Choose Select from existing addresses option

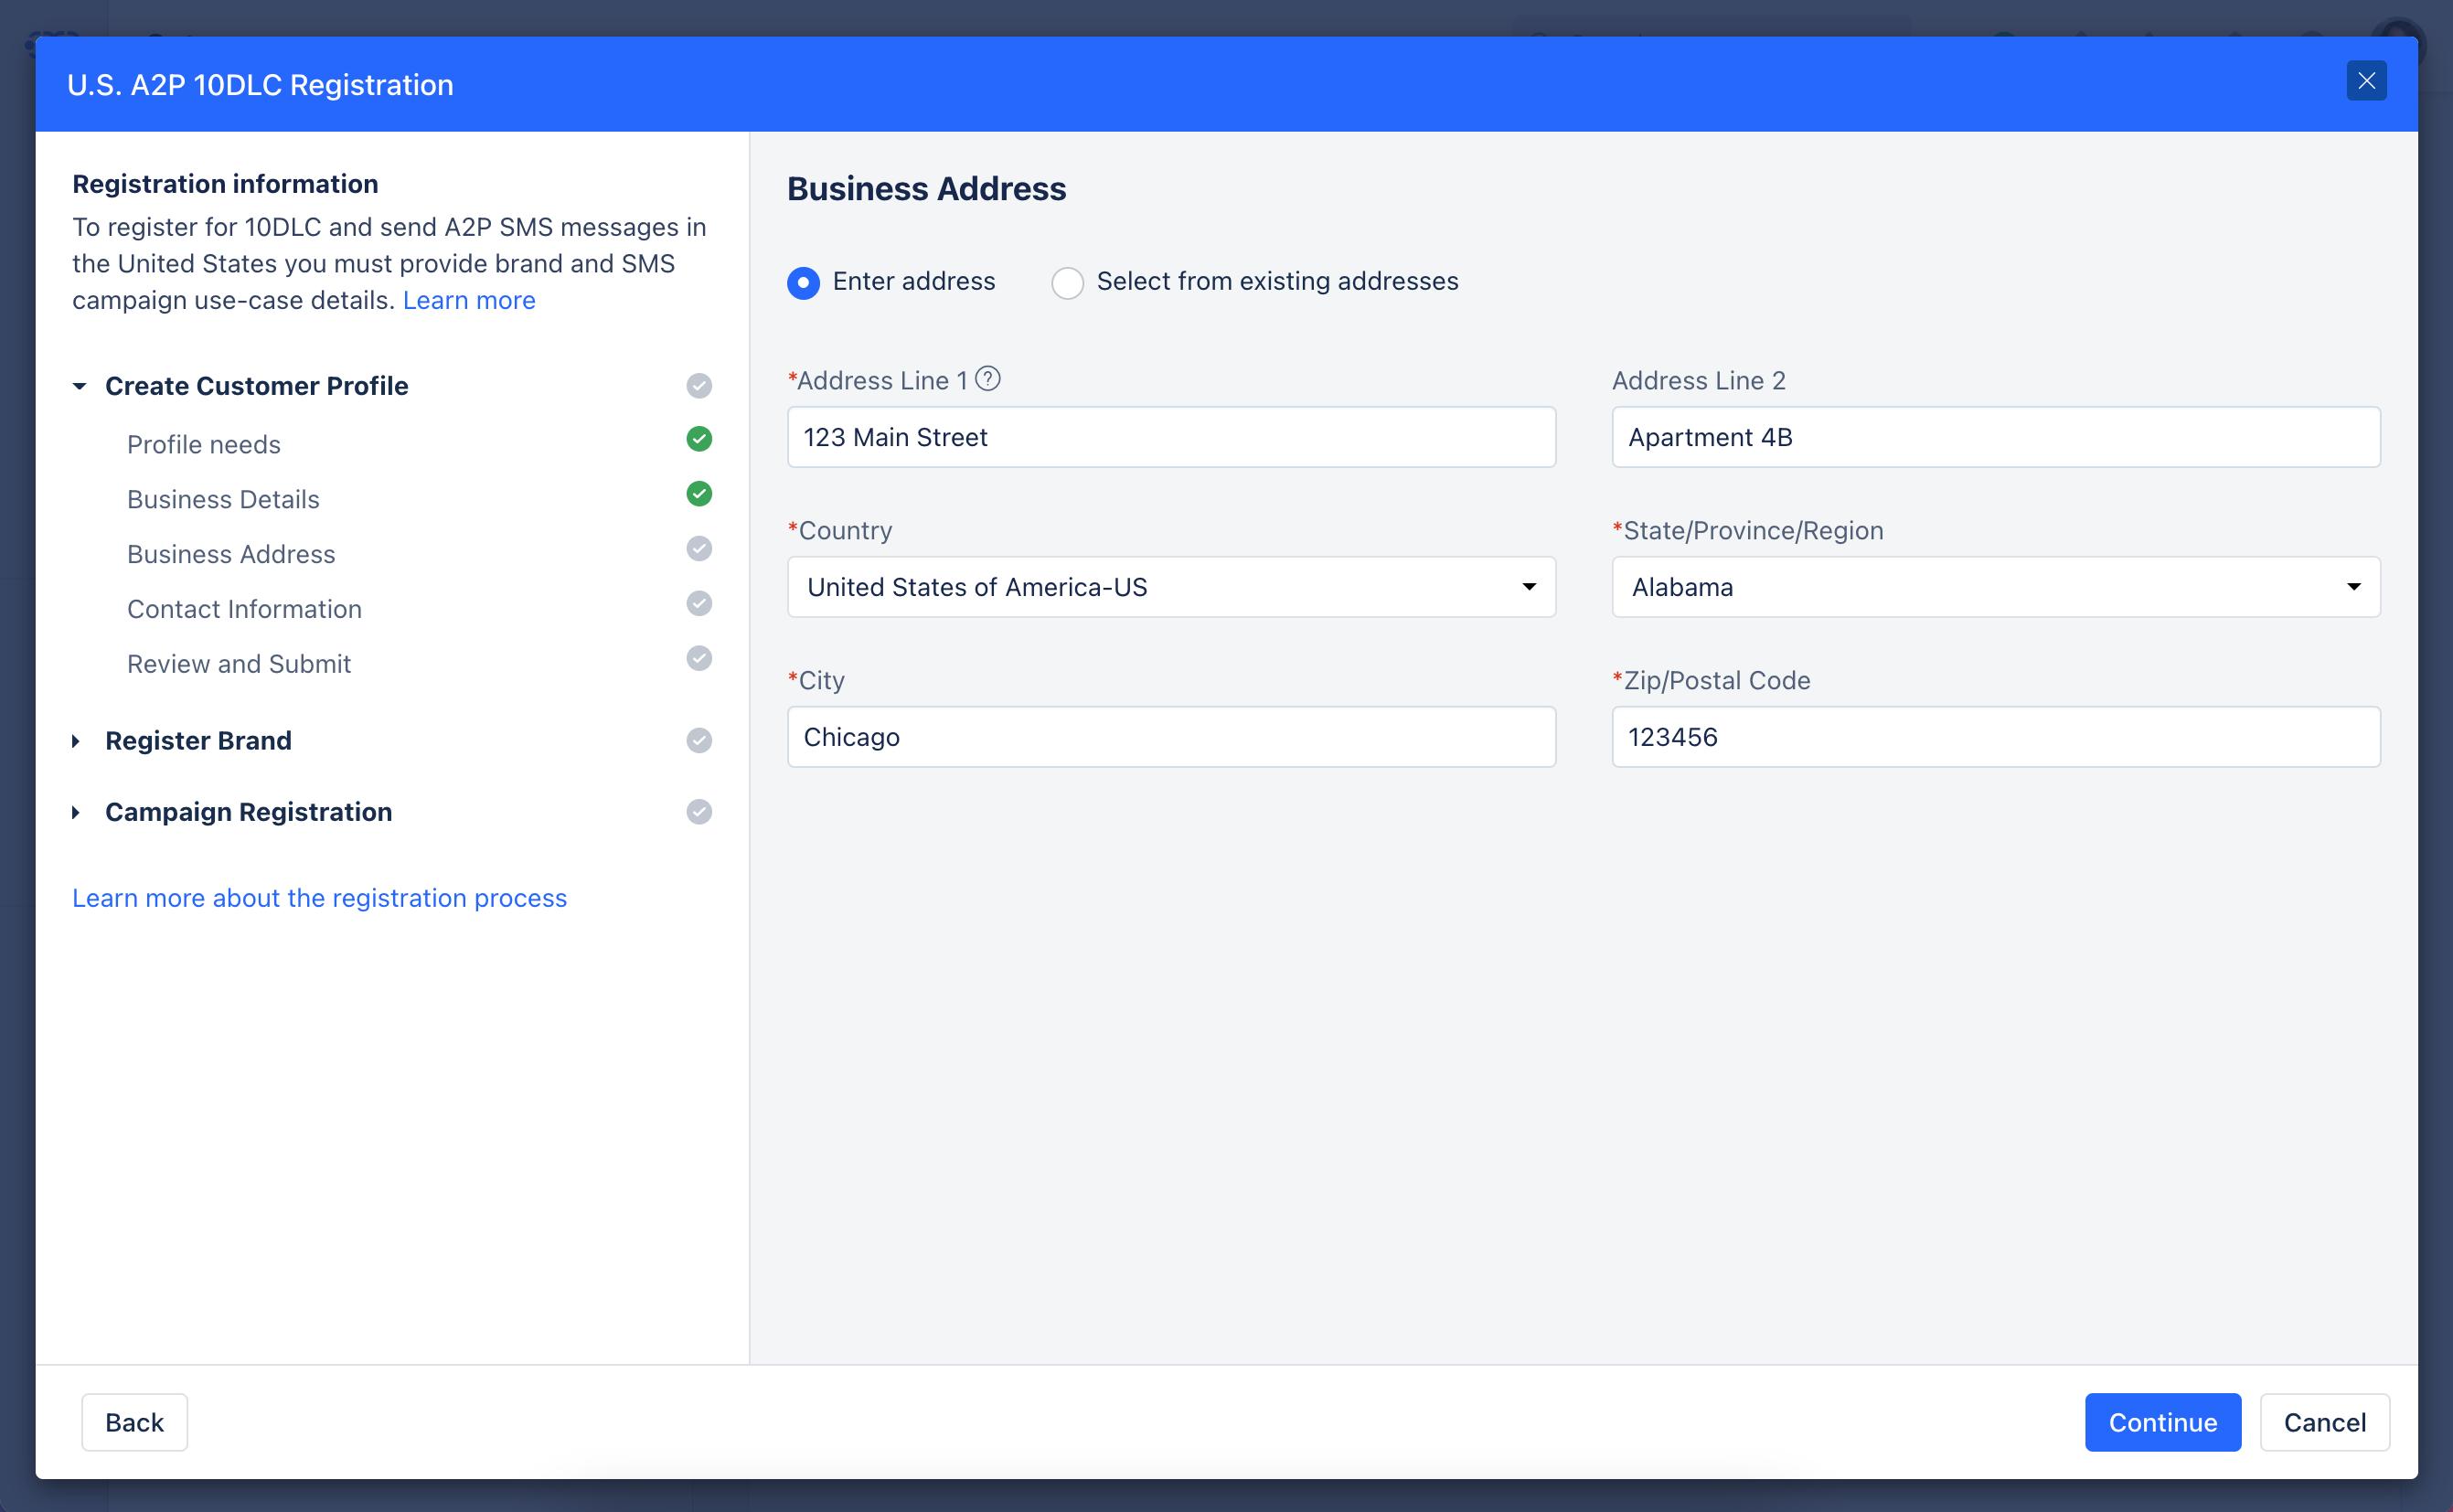point(1067,283)
